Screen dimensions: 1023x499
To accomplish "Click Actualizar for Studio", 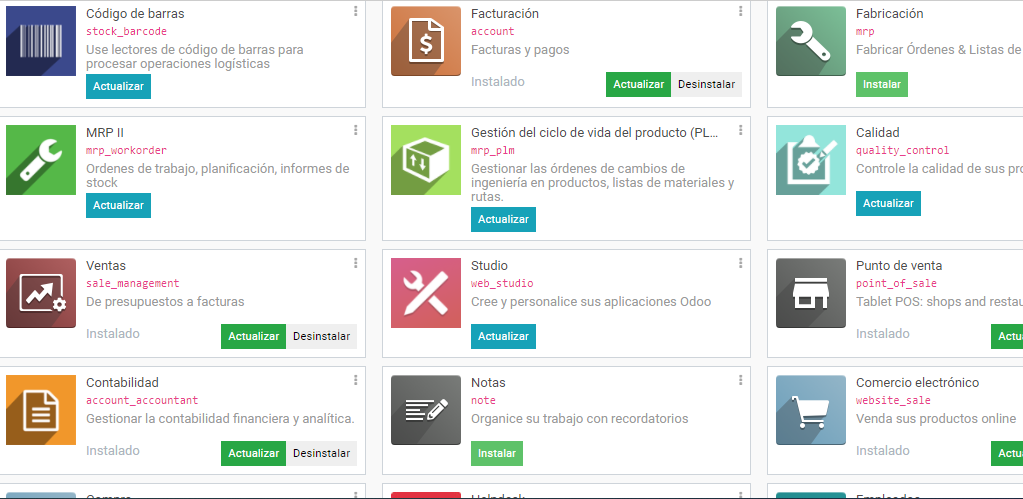I will [x=503, y=336].
